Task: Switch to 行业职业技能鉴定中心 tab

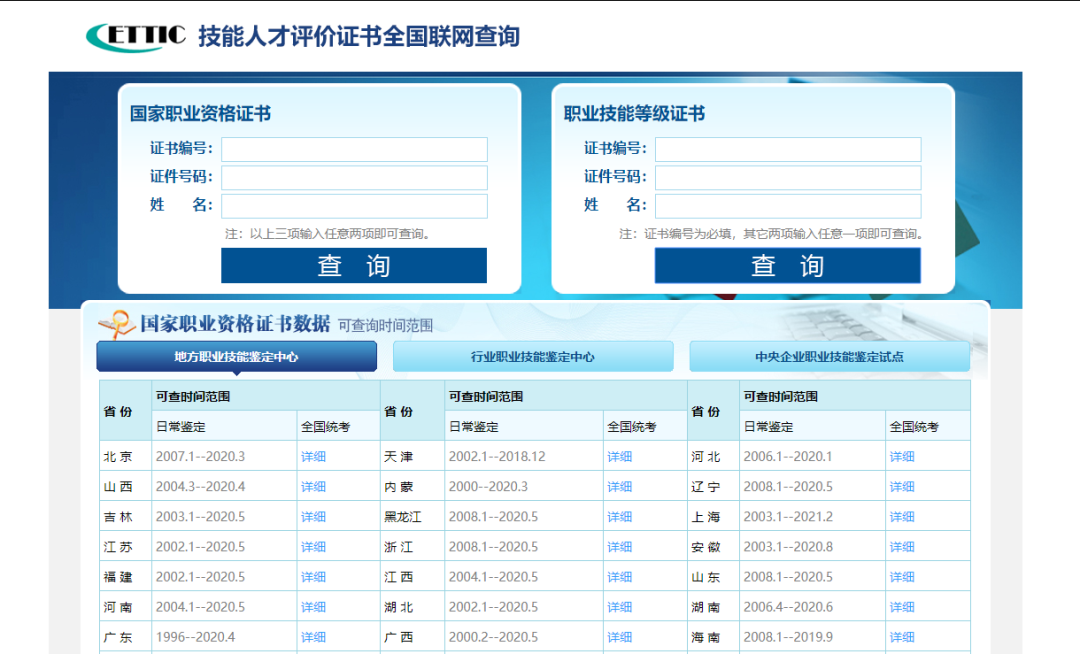Action: pos(533,357)
